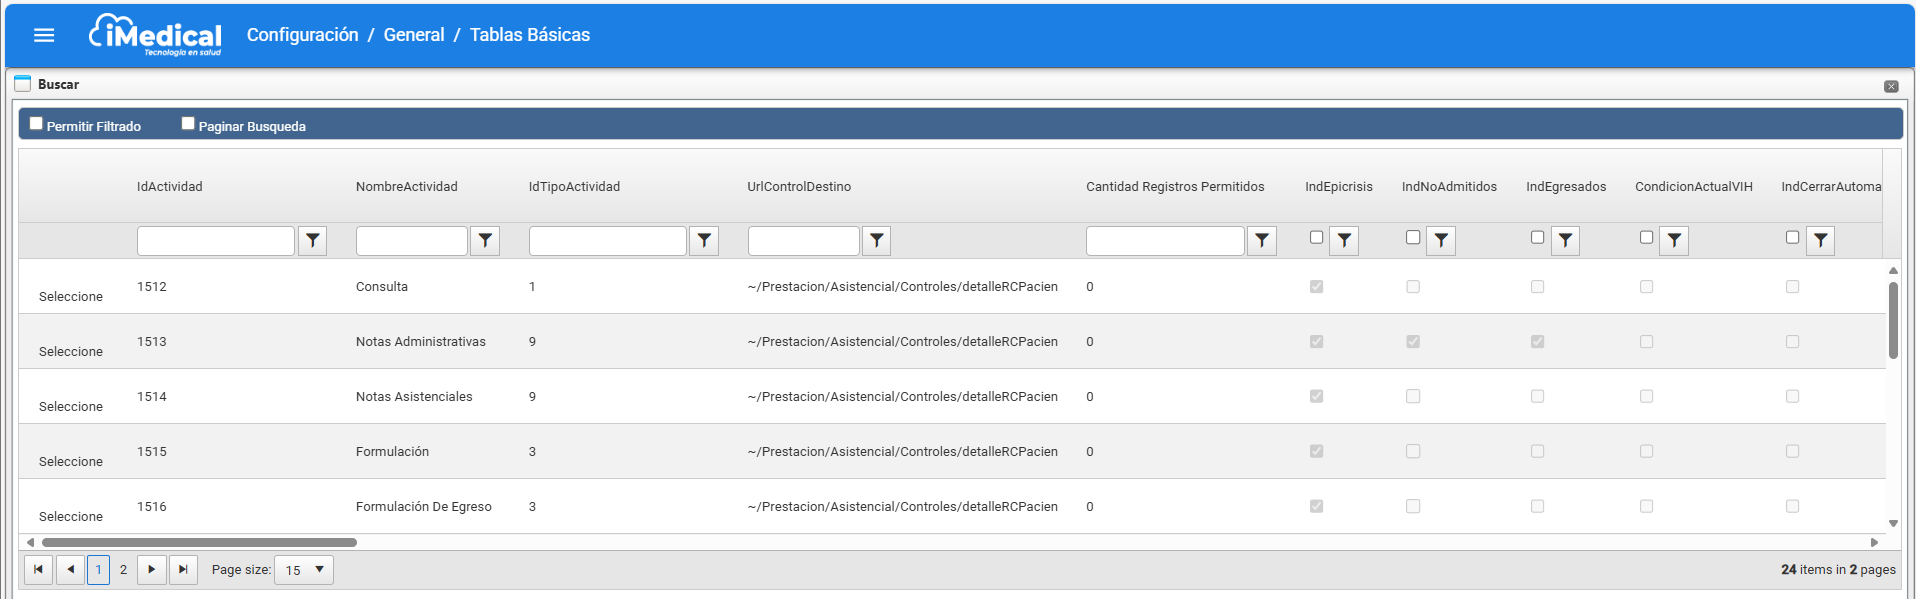This screenshot has width=1916, height=599.
Task: Click filter icon for Cantidad Registros Permitidos
Action: [1262, 240]
